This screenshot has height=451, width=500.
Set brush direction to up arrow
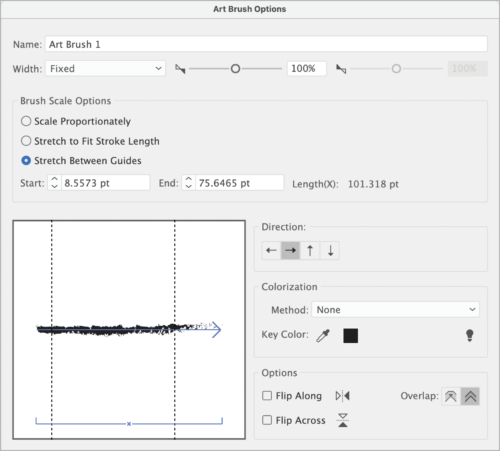(x=310, y=250)
